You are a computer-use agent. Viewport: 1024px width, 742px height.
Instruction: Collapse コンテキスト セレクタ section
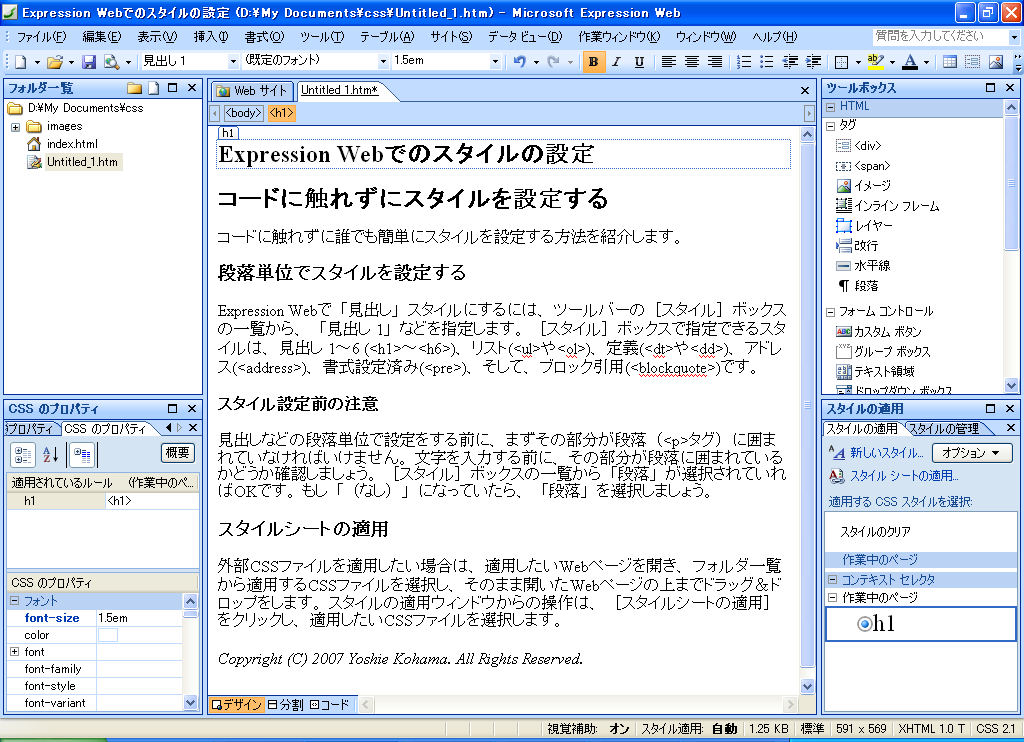(833, 579)
